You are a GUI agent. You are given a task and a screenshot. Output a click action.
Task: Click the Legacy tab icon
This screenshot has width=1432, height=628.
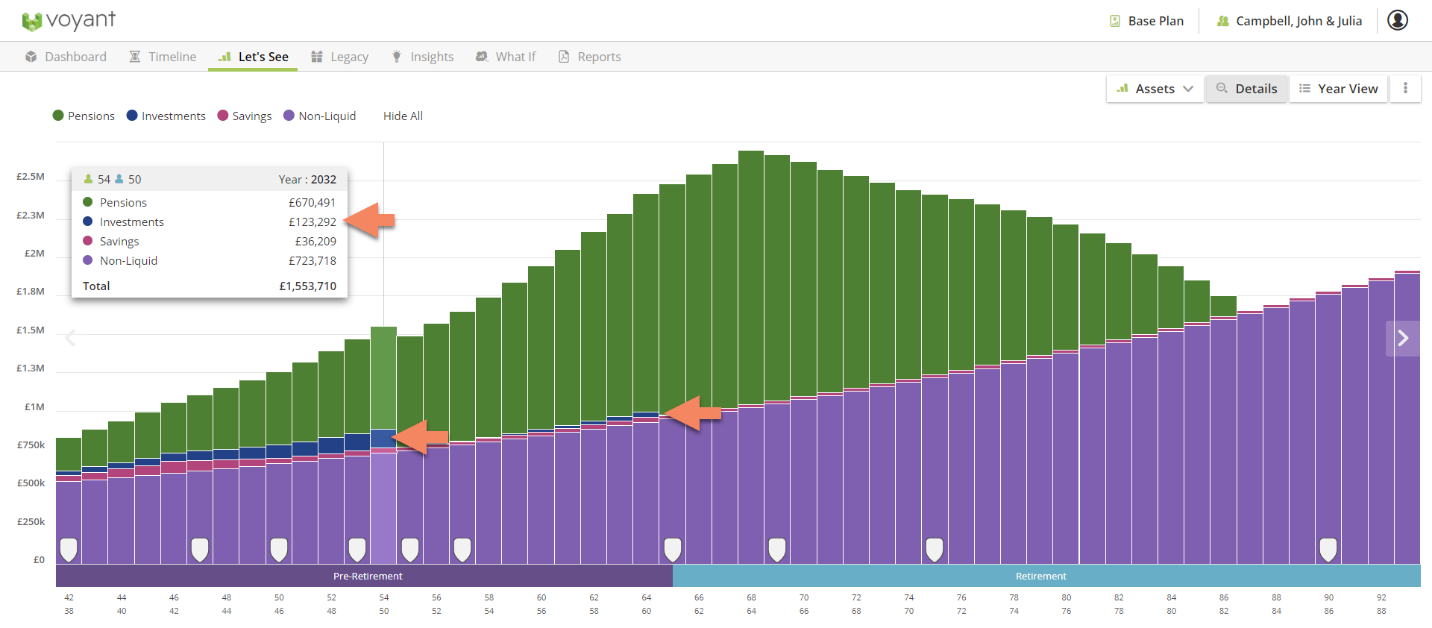pos(317,57)
